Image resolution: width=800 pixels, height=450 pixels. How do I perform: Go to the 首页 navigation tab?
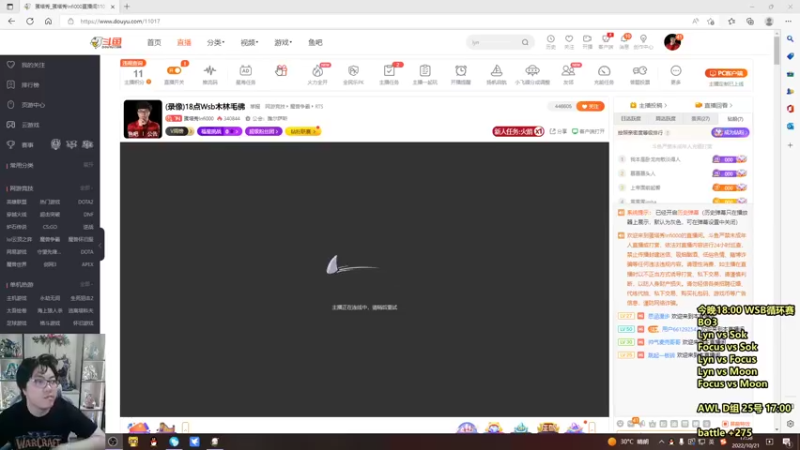(x=154, y=42)
